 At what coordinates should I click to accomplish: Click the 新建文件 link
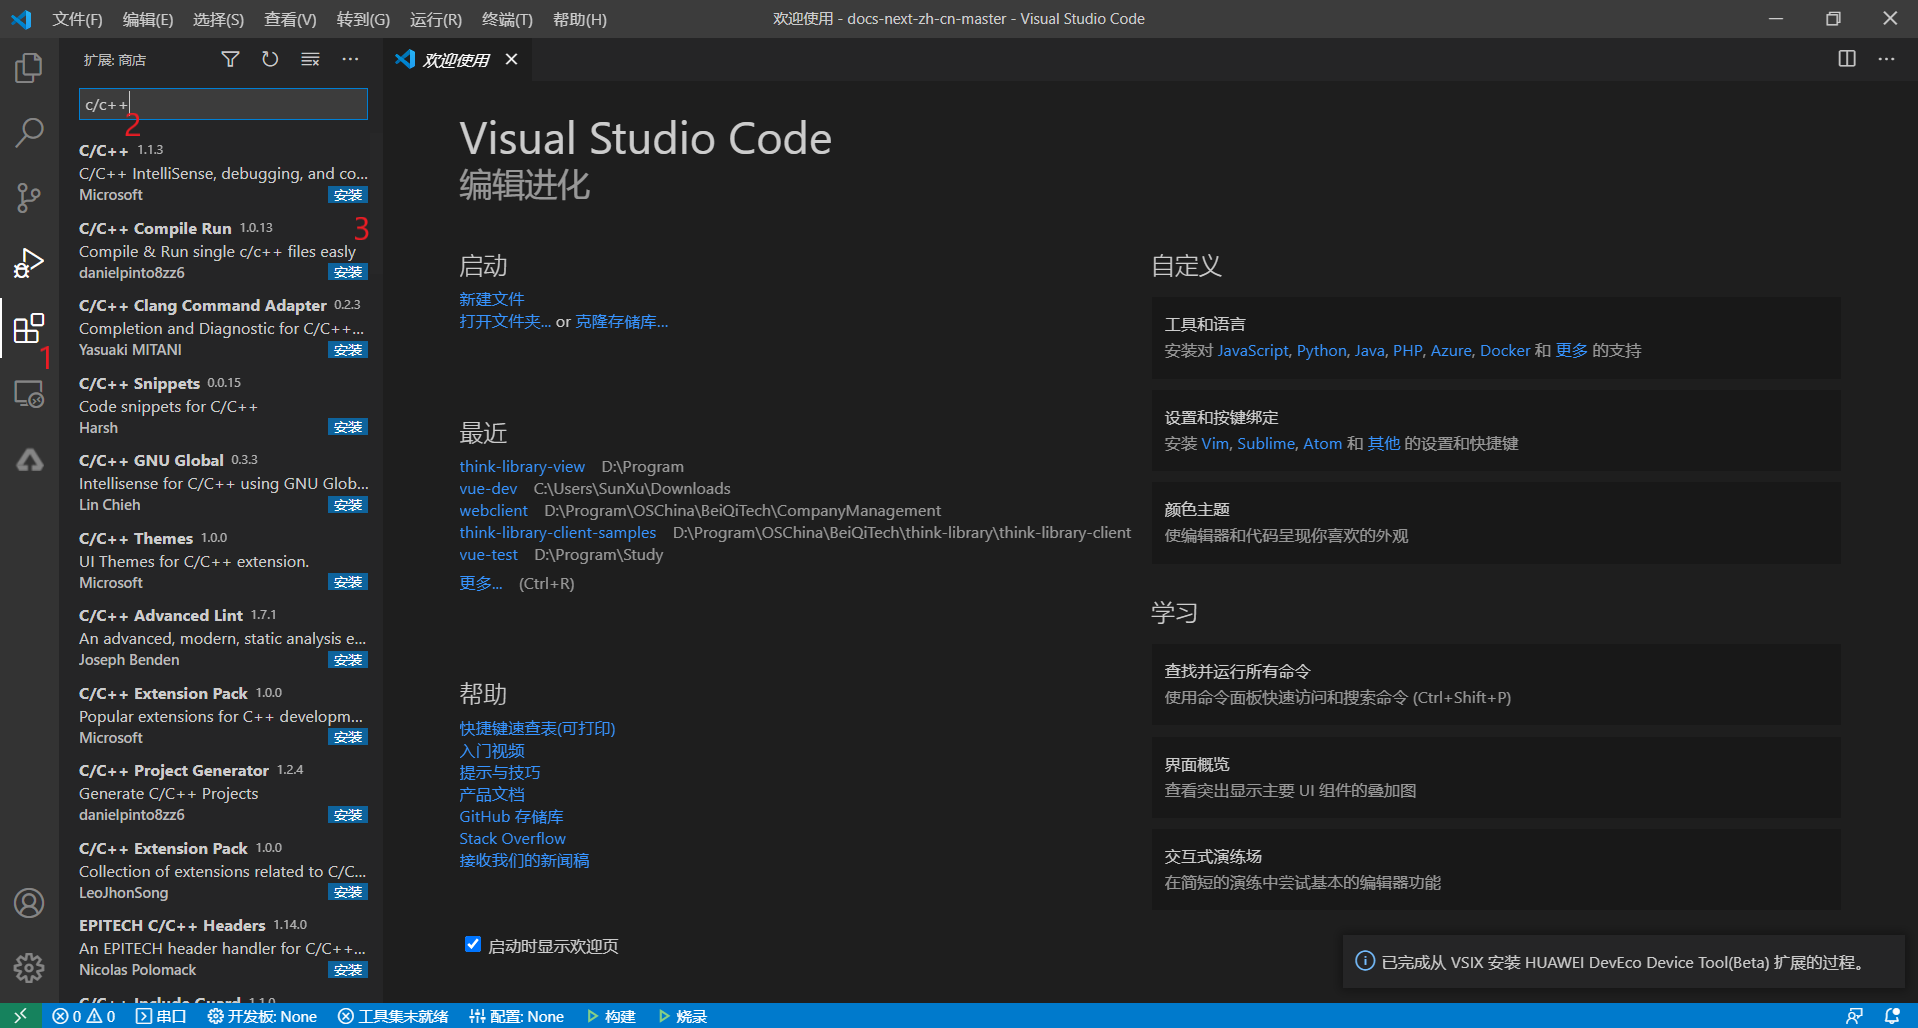tap(491, 299)
